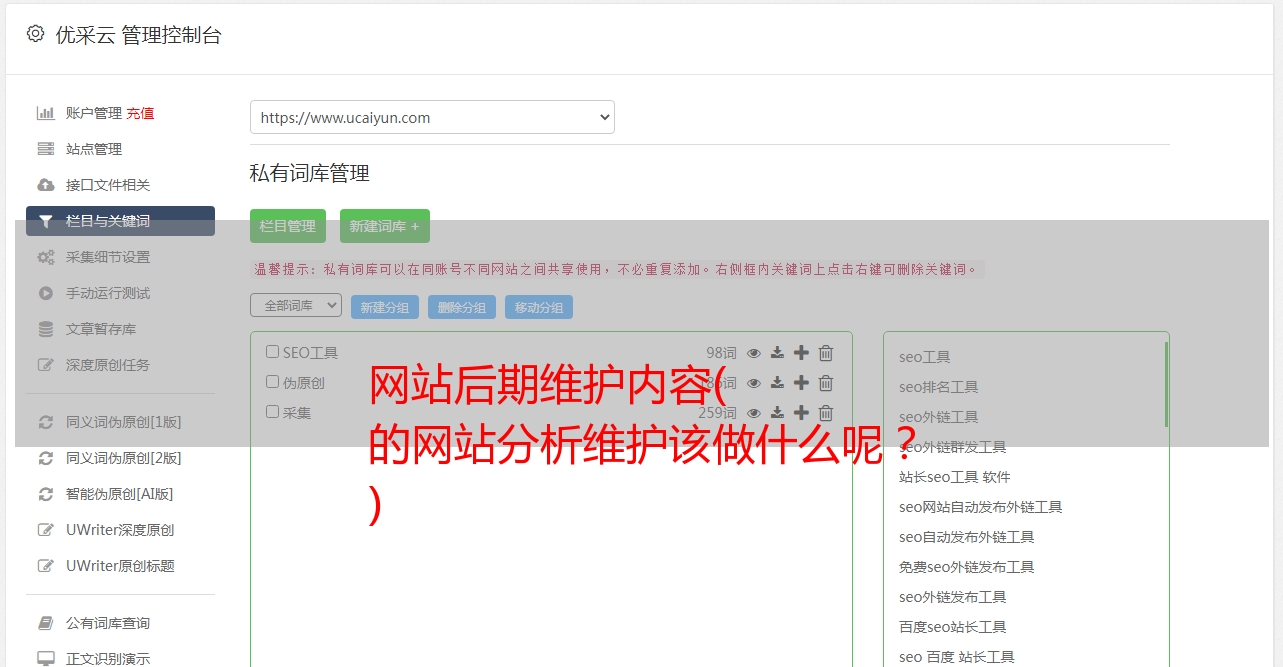
Task: Click the 删除分组 button
Action: coord(462,307)
